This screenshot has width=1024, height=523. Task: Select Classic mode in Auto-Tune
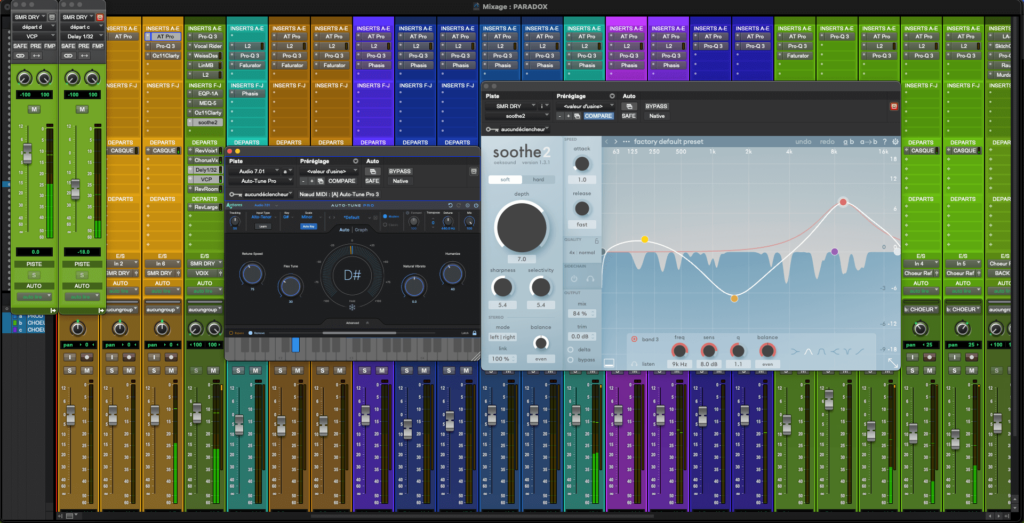(x=391, y=225)
